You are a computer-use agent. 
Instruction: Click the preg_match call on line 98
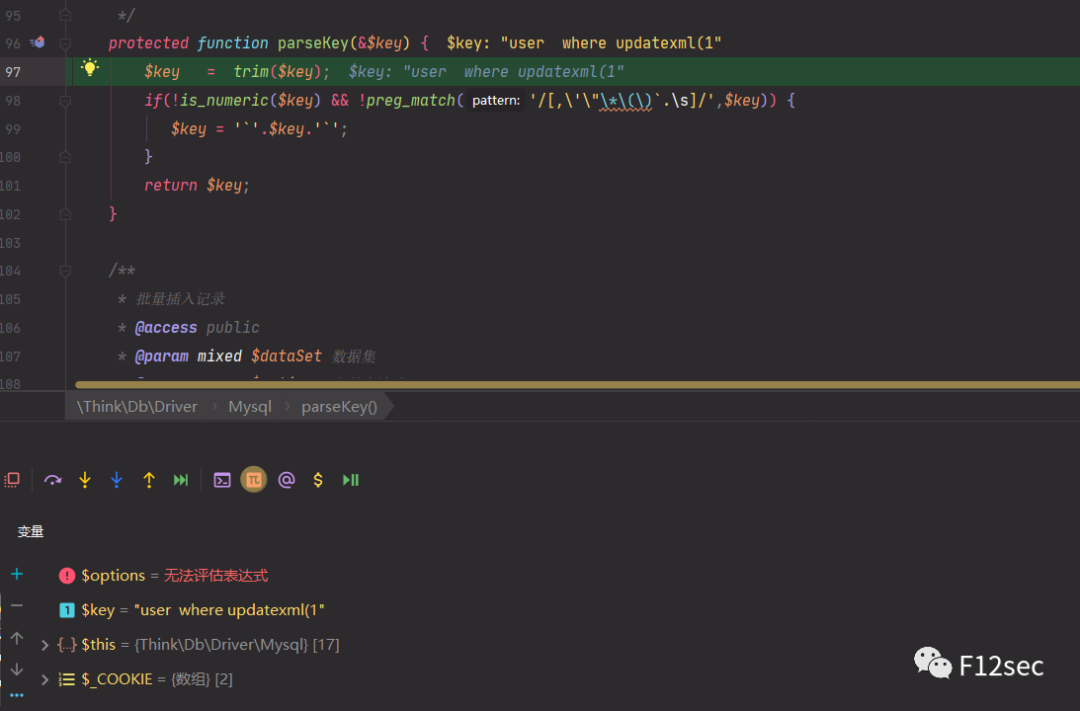[x=411, y=101]
